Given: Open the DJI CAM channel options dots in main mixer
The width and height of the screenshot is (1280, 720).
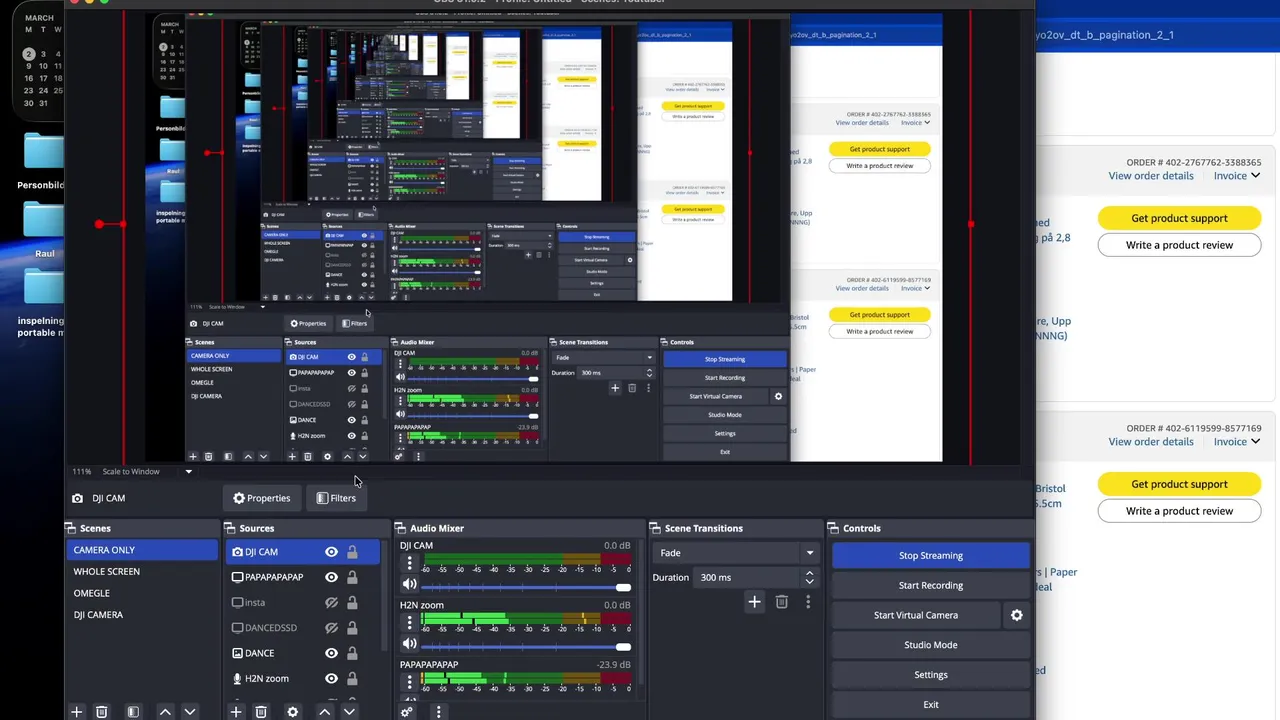Looking at the screenshot, I should (409, 564).
